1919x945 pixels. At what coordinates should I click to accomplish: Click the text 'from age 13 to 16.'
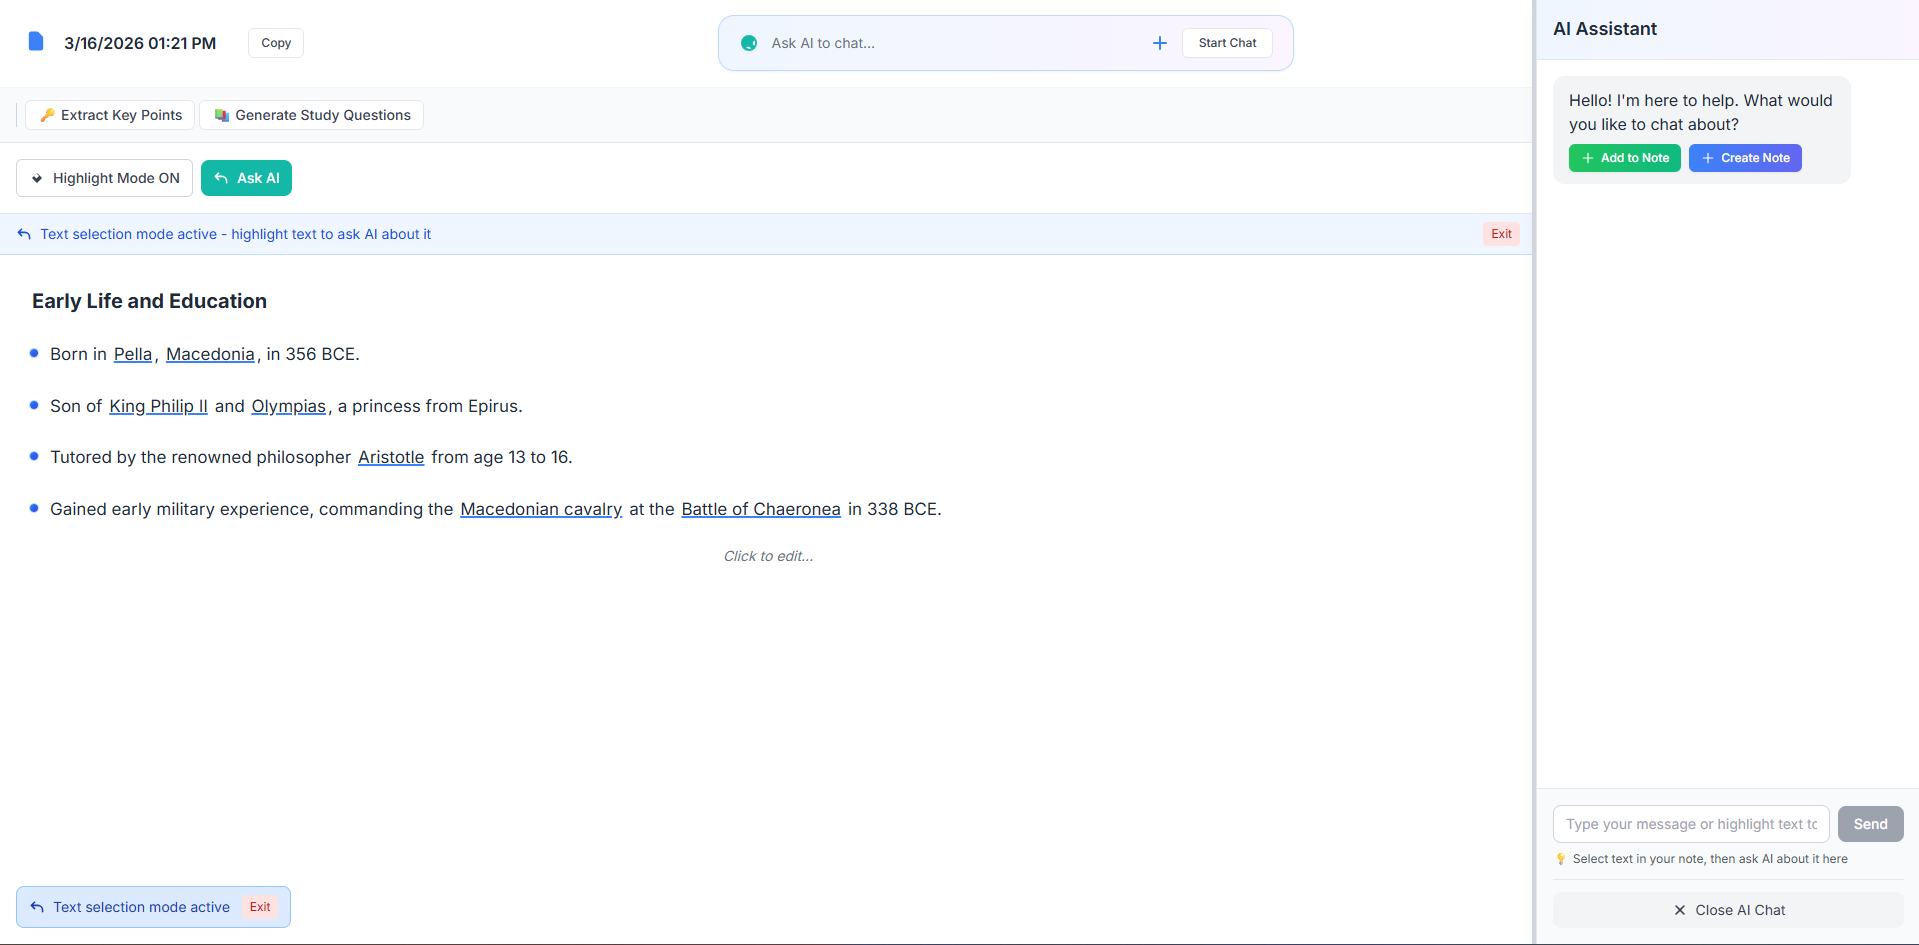(x=502, y=457)
